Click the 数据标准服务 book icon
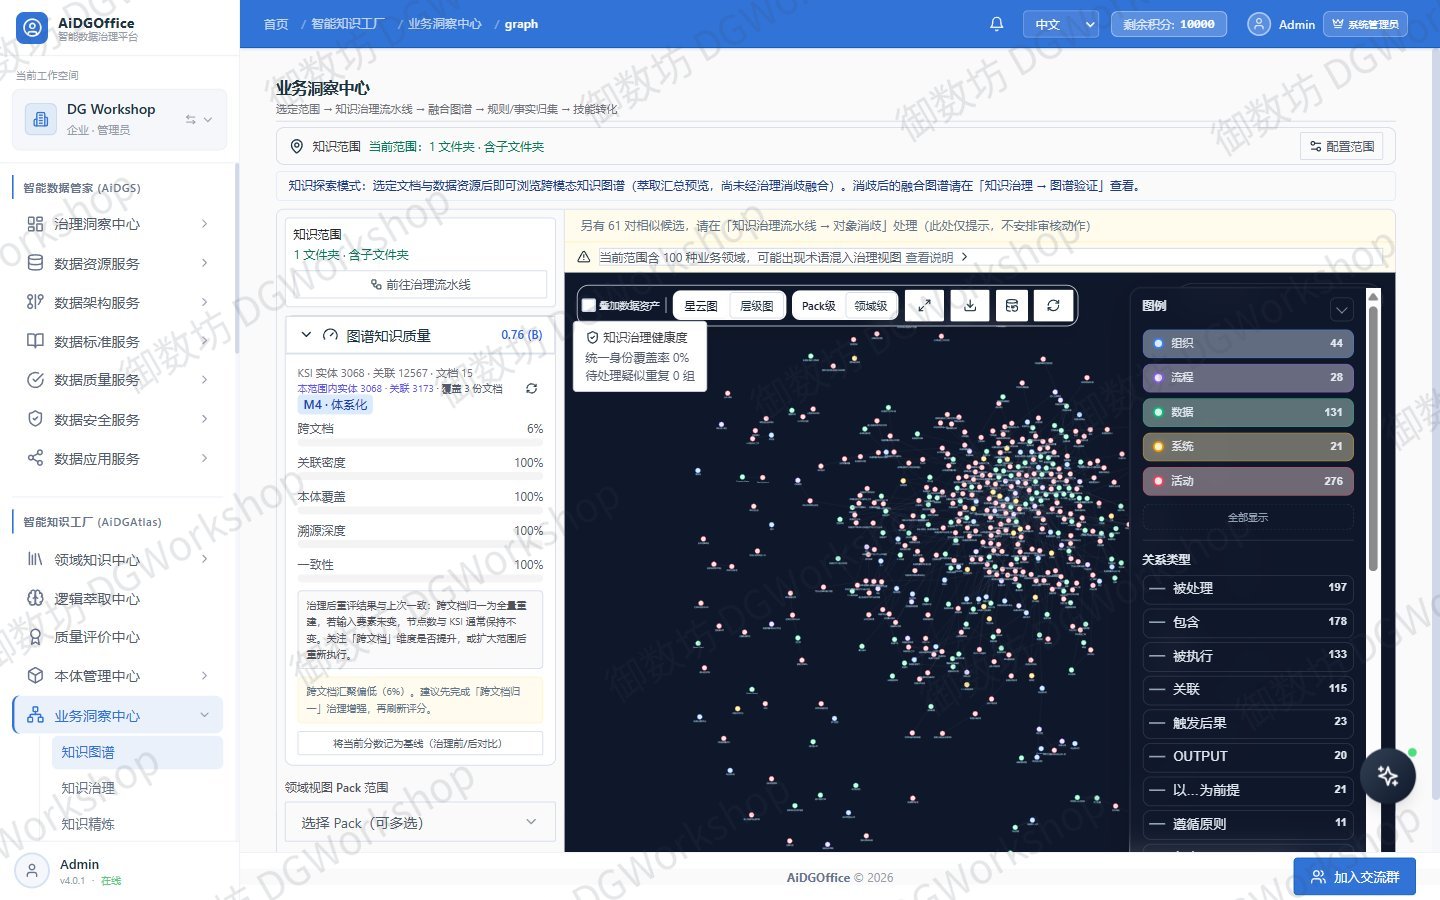This screenshot has height=900, width=1440. pos(35,341)
